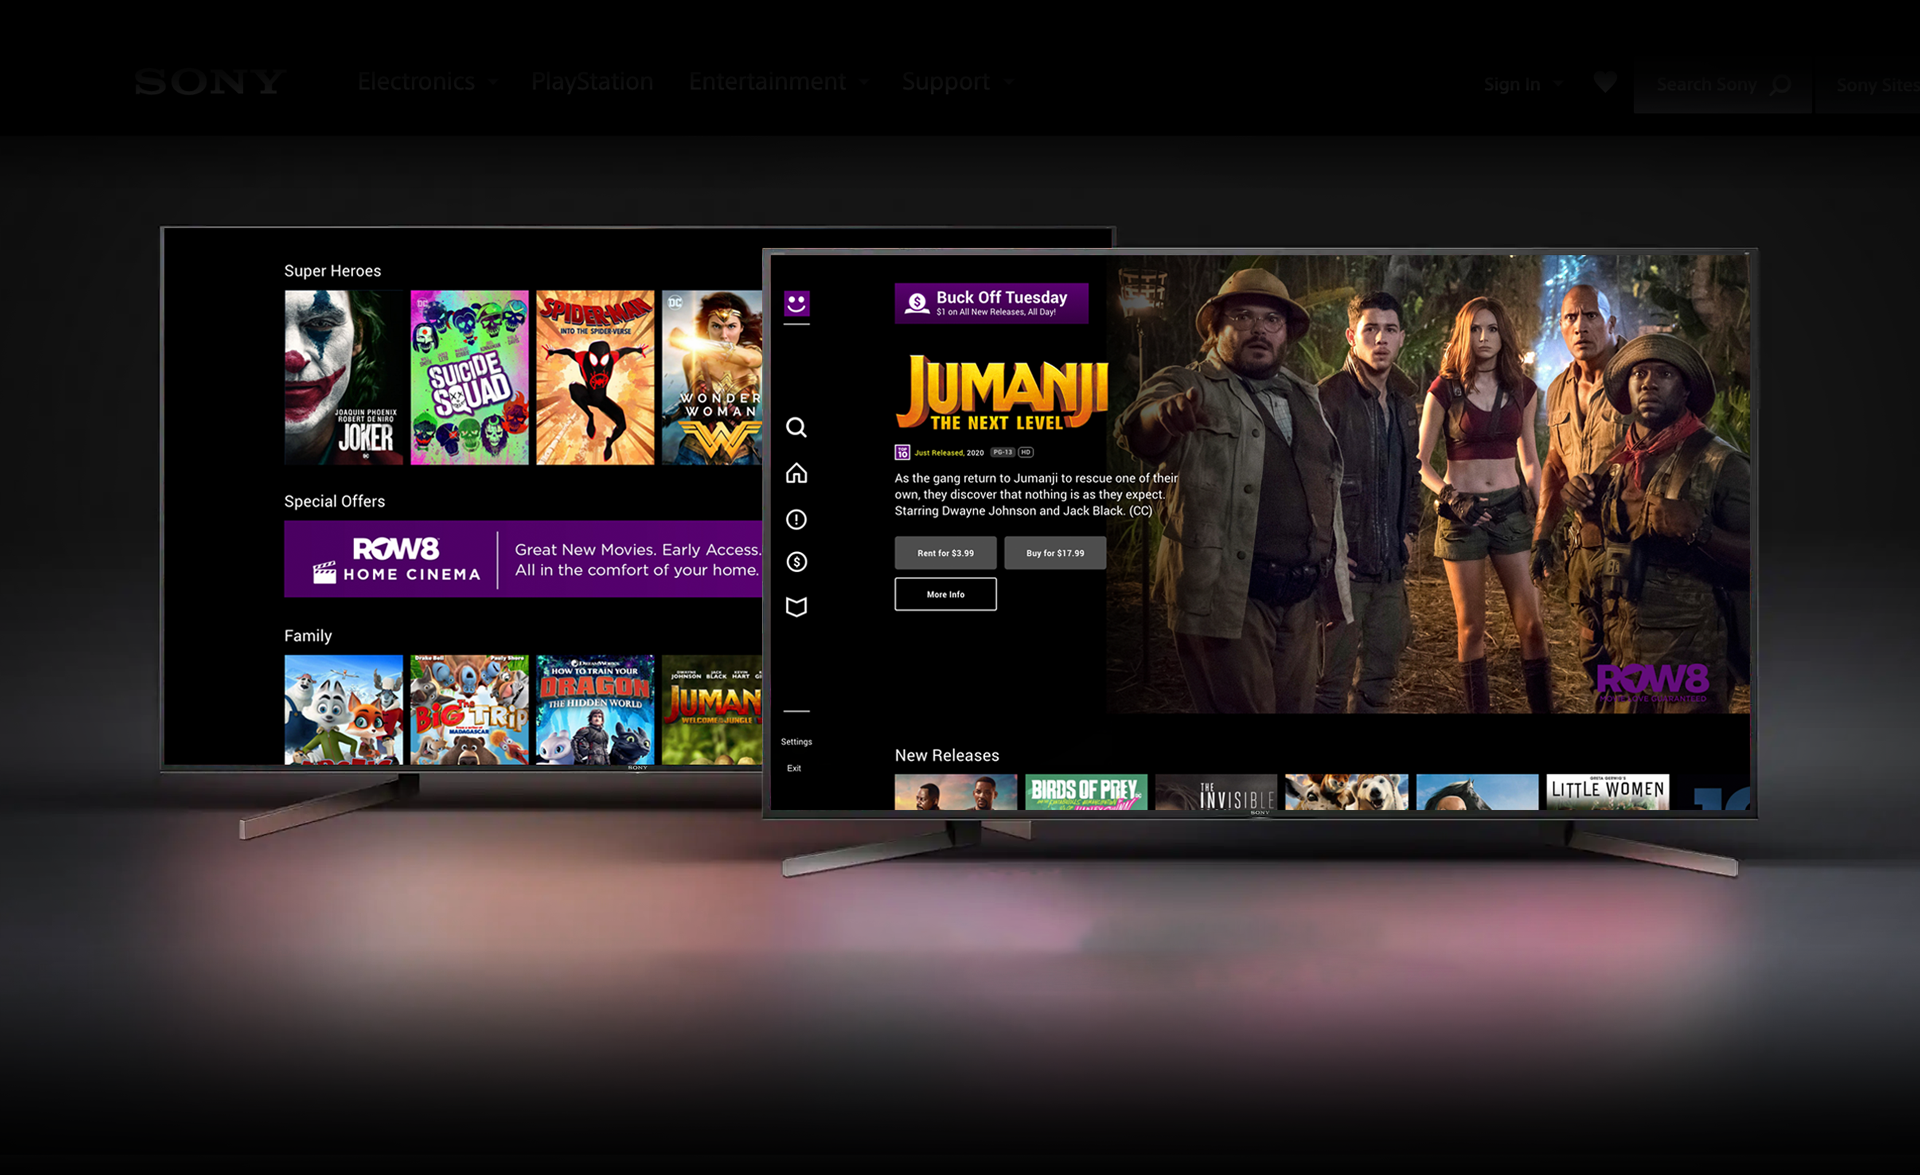Open search in ROW8 sidebar
The image size is (1920, 1175).
(796, 428)
